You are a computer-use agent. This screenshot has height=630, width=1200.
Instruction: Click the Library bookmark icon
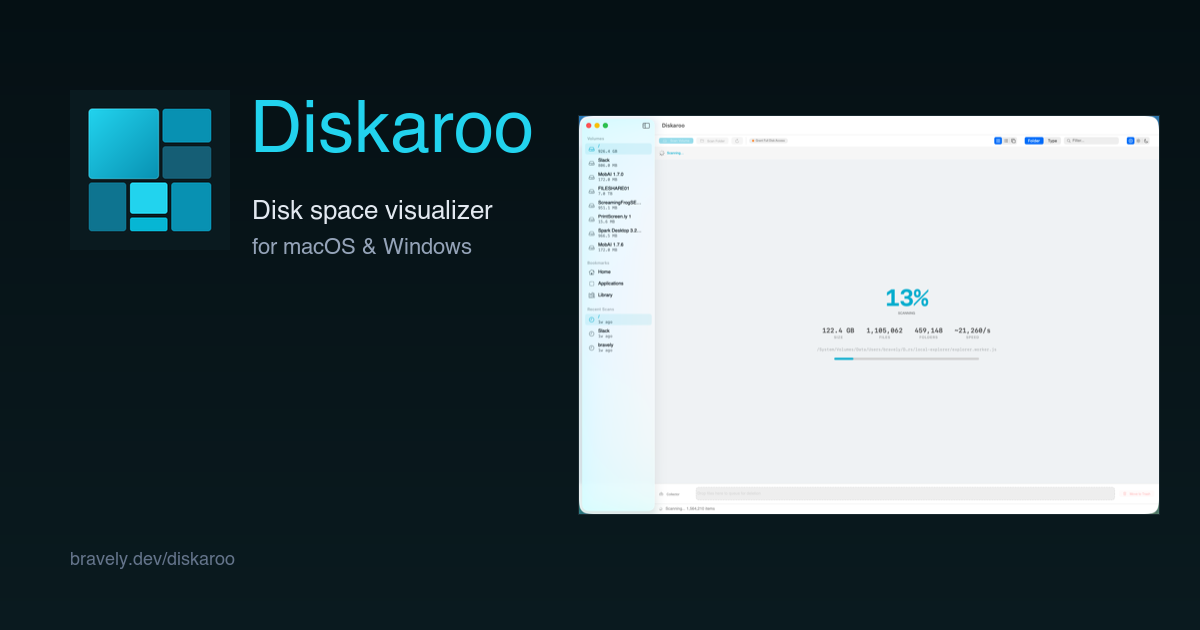tap(592, 295)
